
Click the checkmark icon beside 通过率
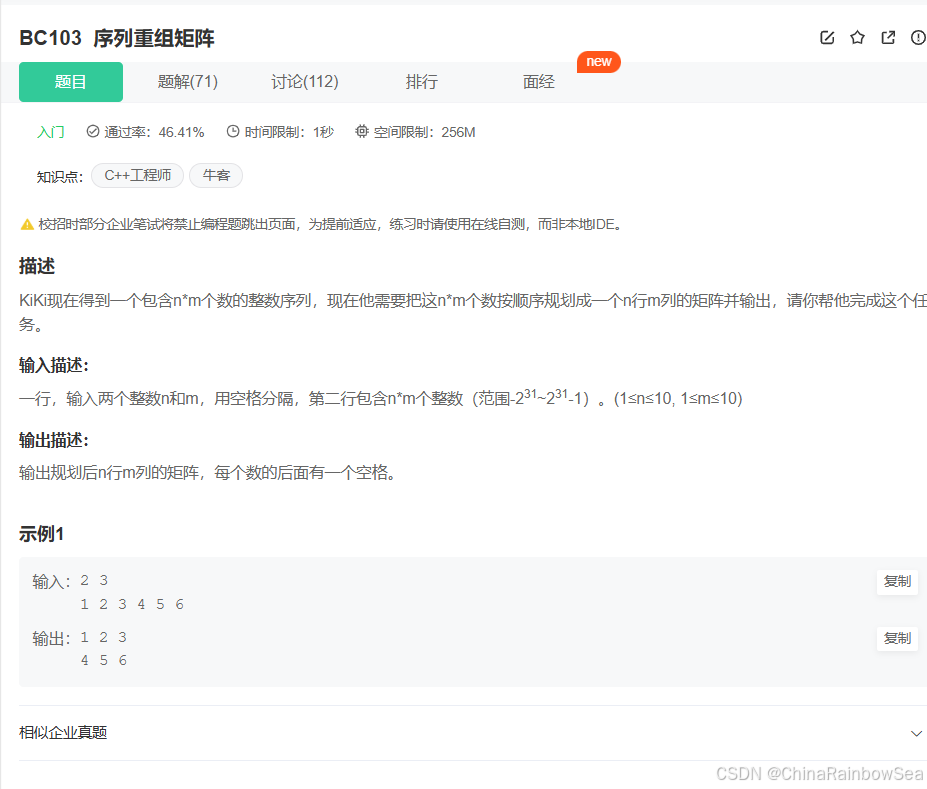coord(92,131)
